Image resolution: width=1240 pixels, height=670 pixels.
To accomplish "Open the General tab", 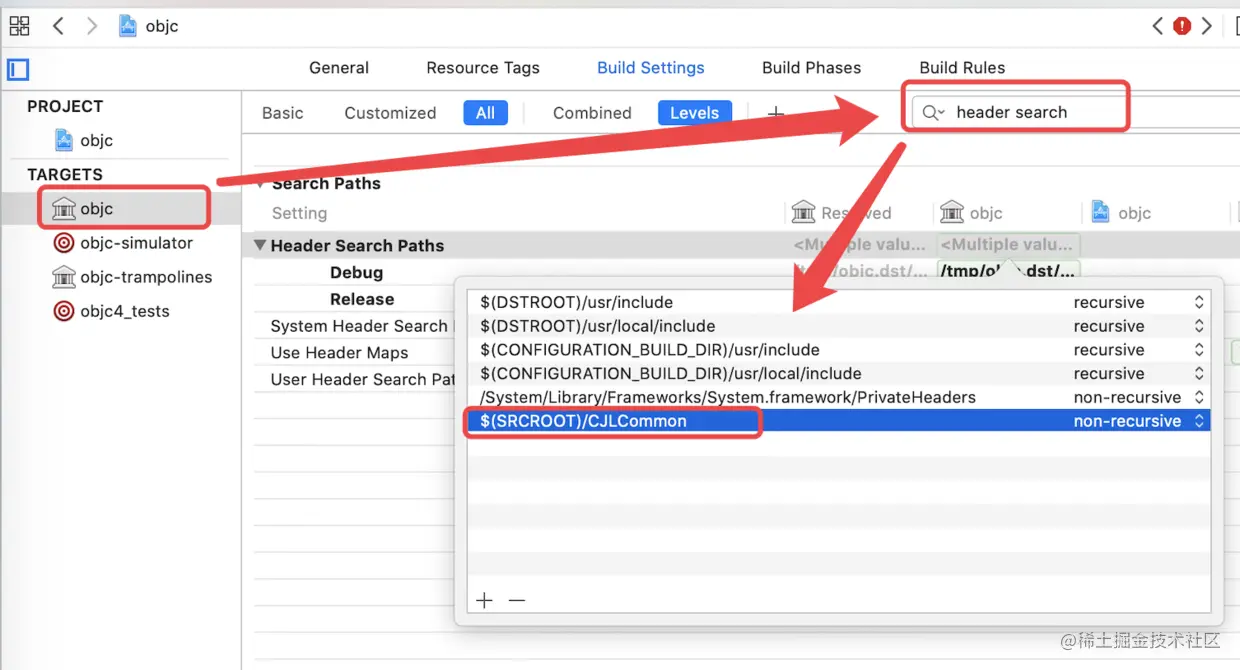I will click(x=339, y=68).
